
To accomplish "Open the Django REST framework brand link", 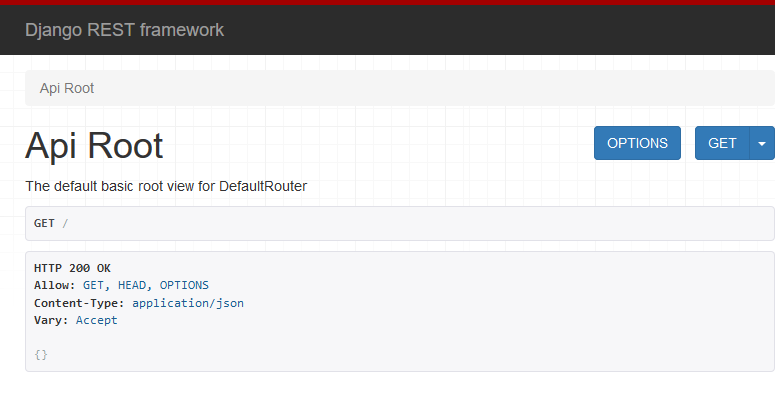I will pos(125,30).
